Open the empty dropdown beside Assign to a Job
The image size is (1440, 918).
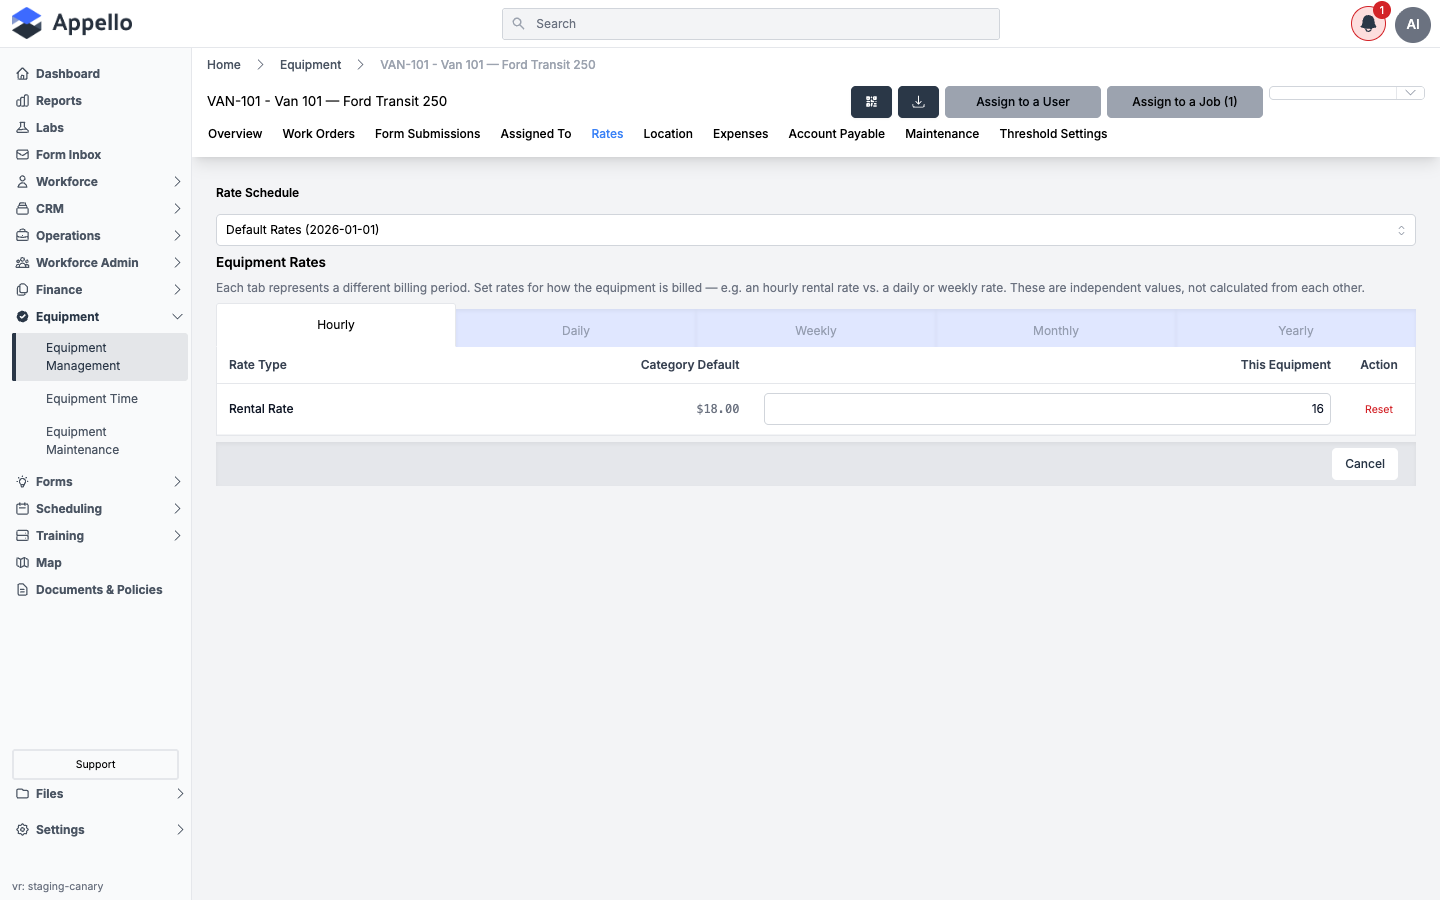click(1346, 93)
